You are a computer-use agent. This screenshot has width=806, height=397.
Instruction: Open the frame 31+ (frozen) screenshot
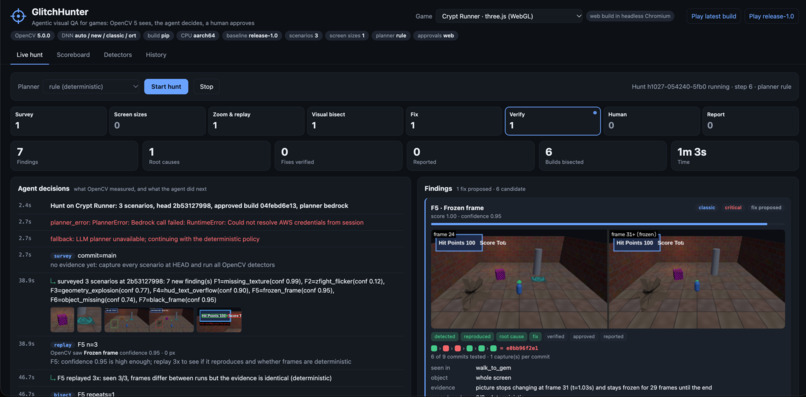pos(697,279)
